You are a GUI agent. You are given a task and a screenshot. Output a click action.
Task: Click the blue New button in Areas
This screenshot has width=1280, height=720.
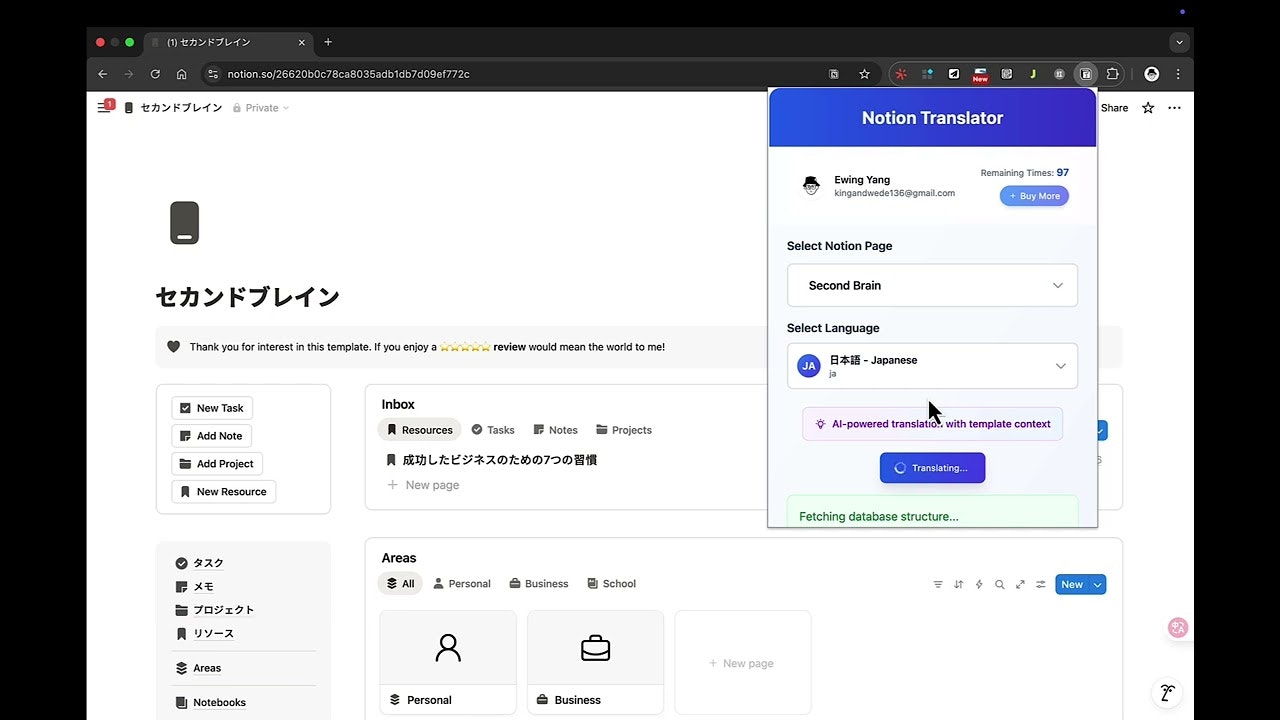[x=1072, y=584]
